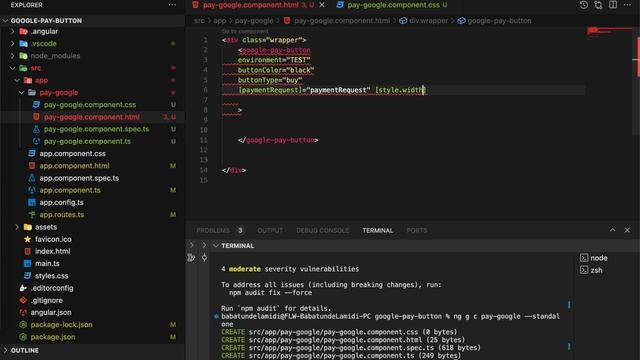
Task: Open package-lock.json file
Action: pos(61,325)
